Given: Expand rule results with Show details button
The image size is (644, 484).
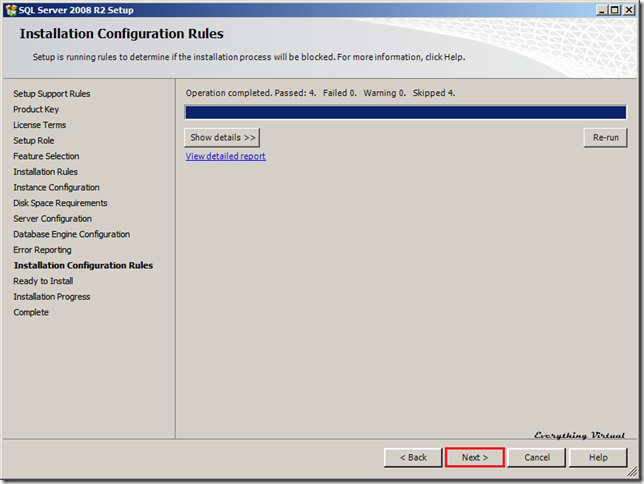Looking at the screenshot, I should coord(222,137).
